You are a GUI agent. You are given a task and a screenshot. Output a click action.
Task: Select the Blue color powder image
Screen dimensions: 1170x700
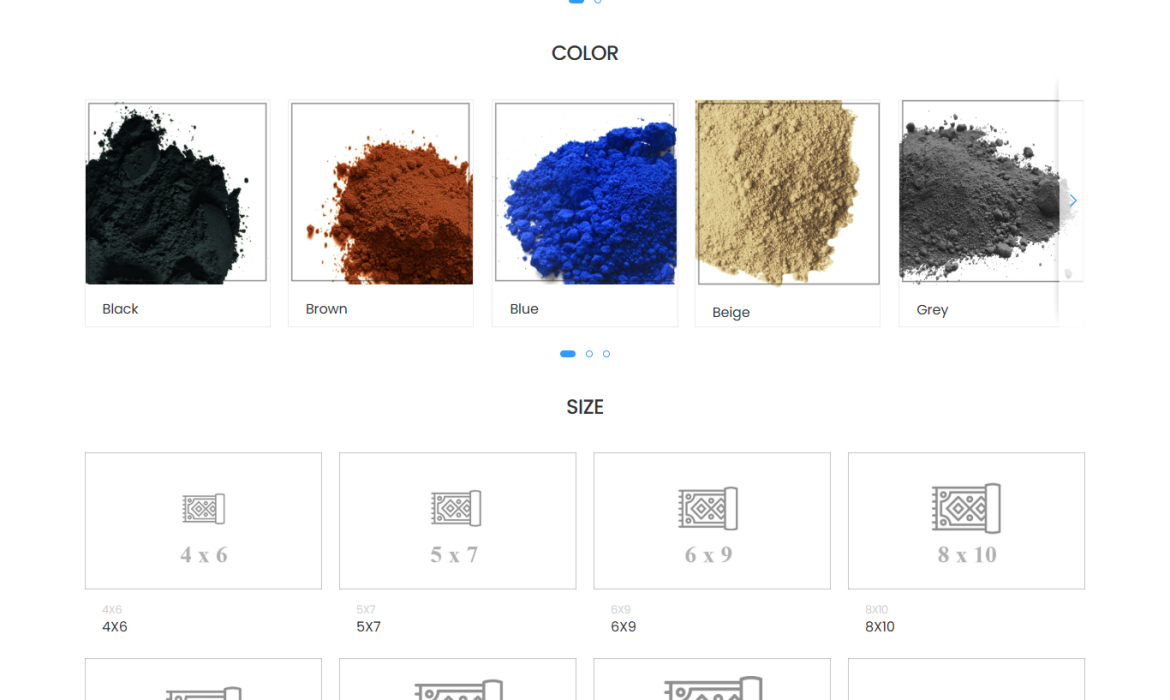[x=585, y=193]
